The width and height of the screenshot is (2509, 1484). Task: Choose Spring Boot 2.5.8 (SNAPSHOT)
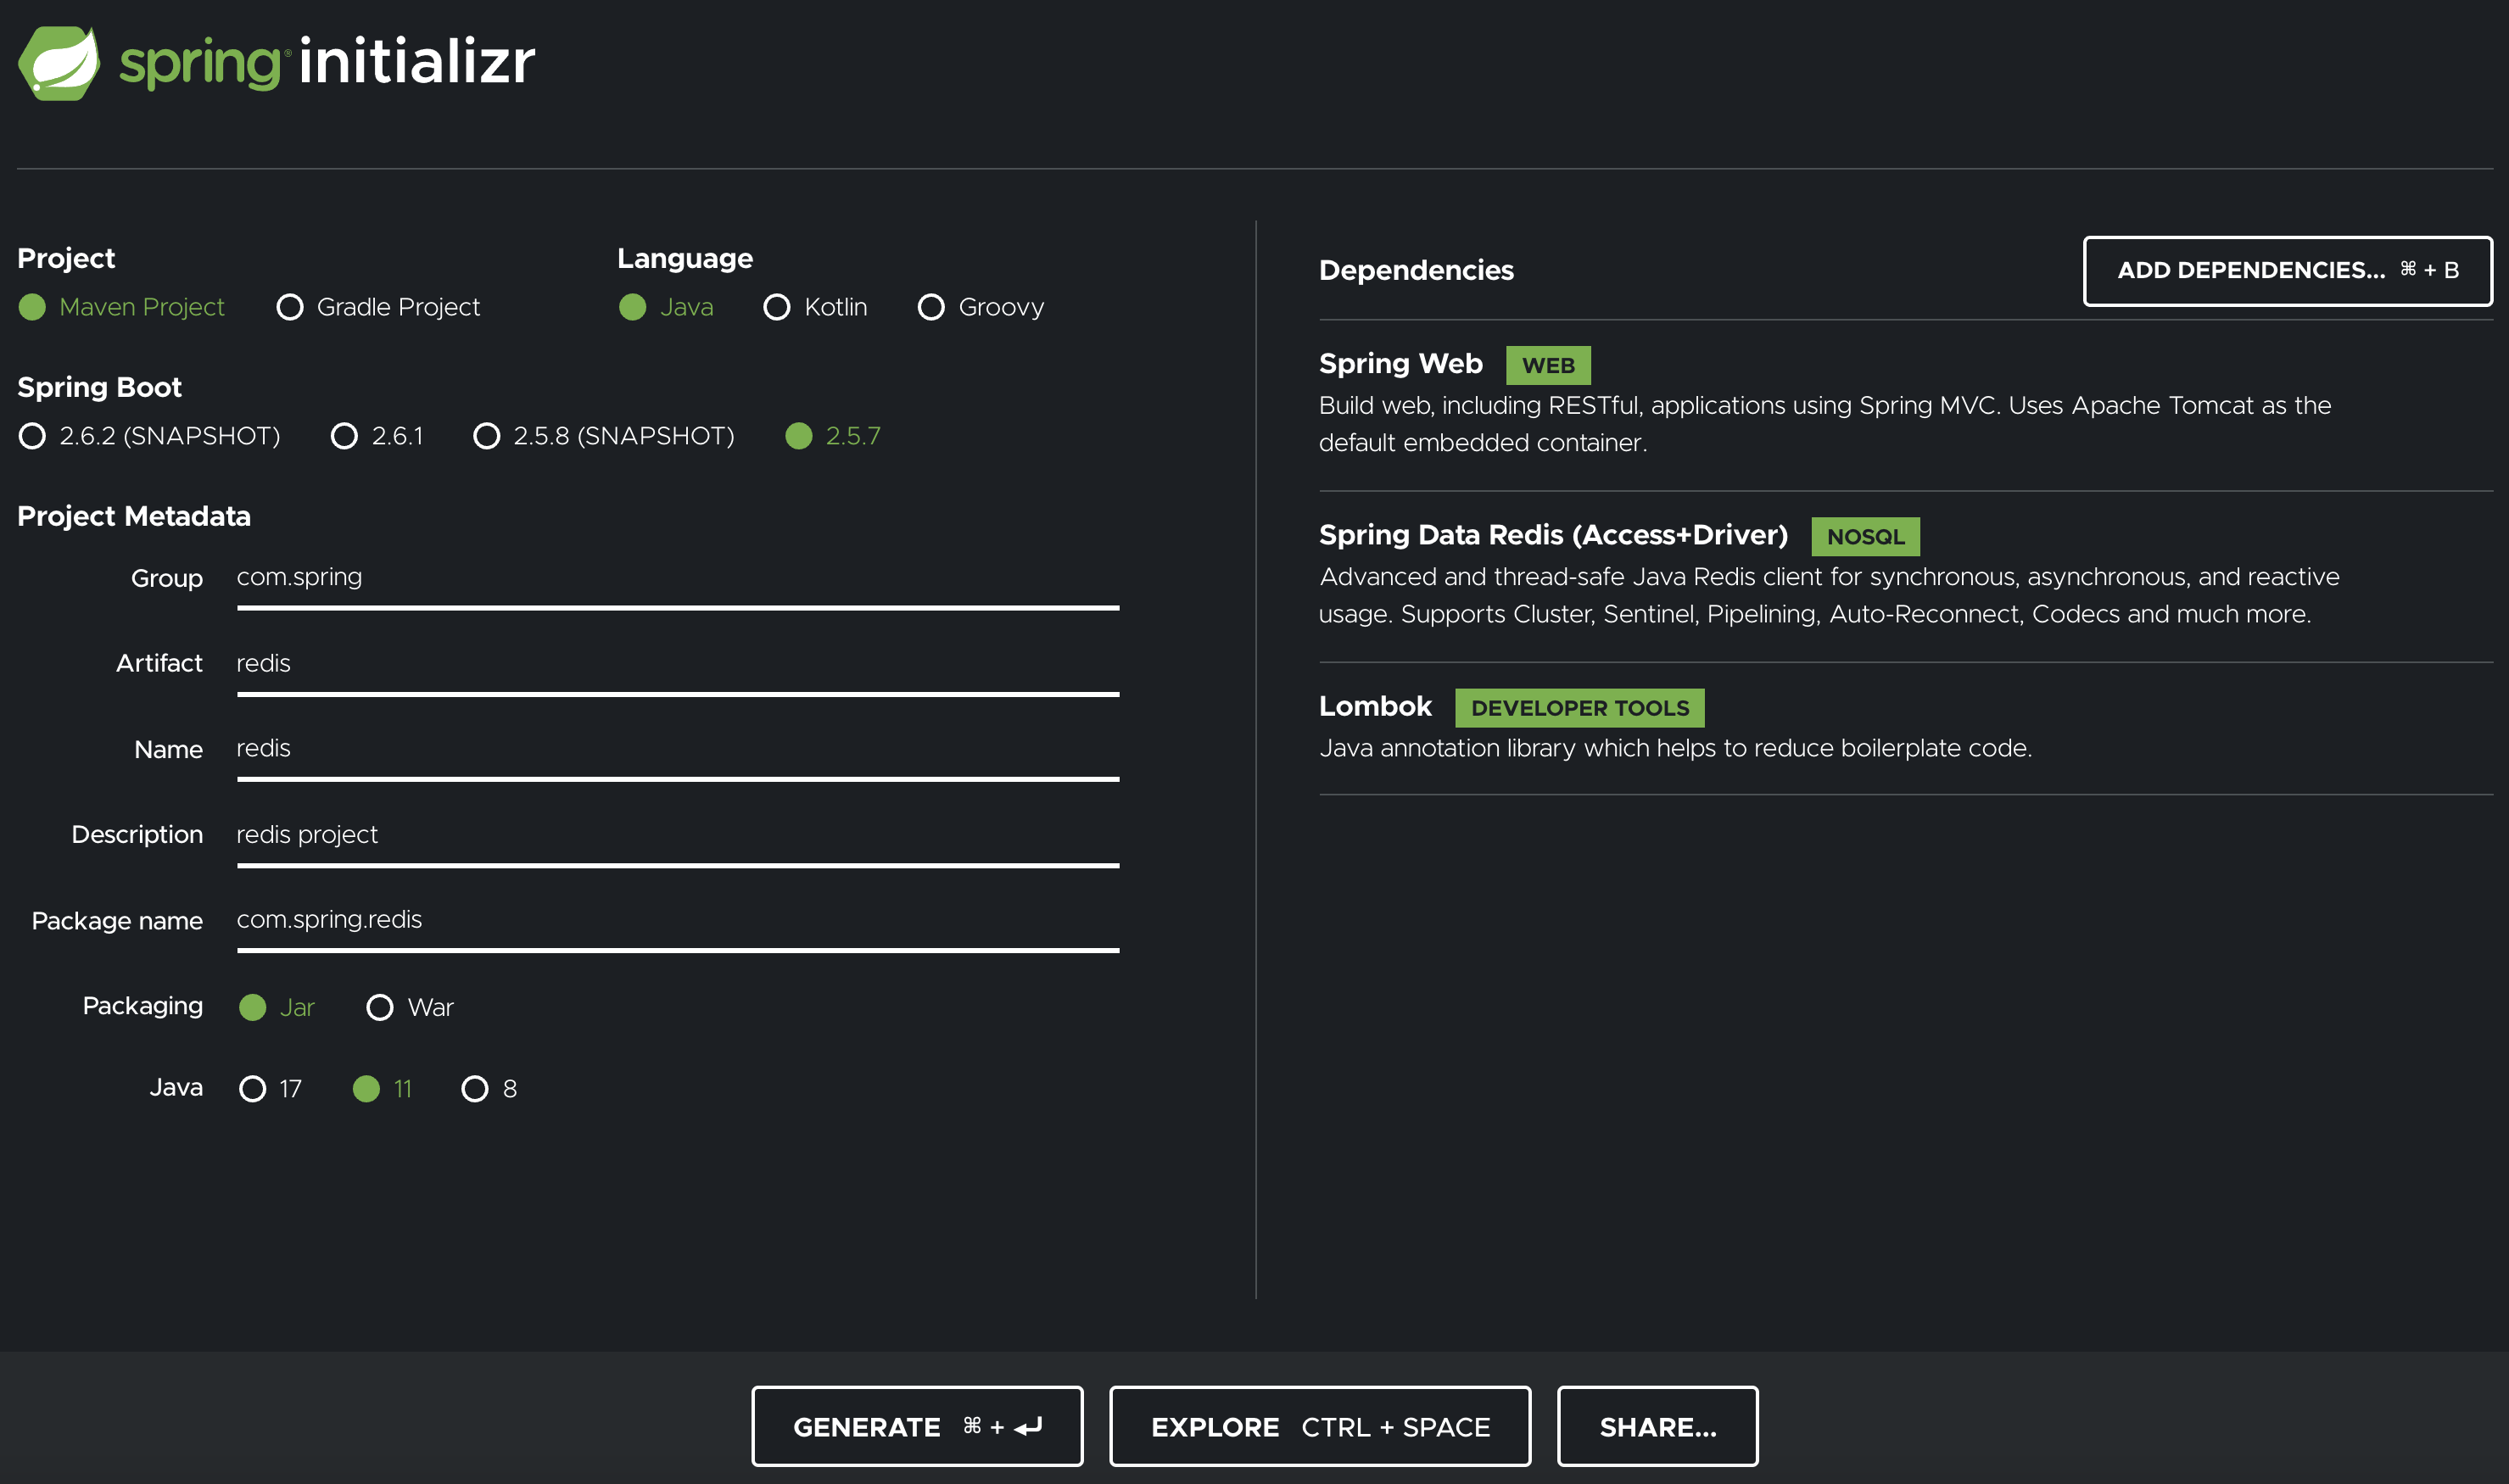(486, 436)
